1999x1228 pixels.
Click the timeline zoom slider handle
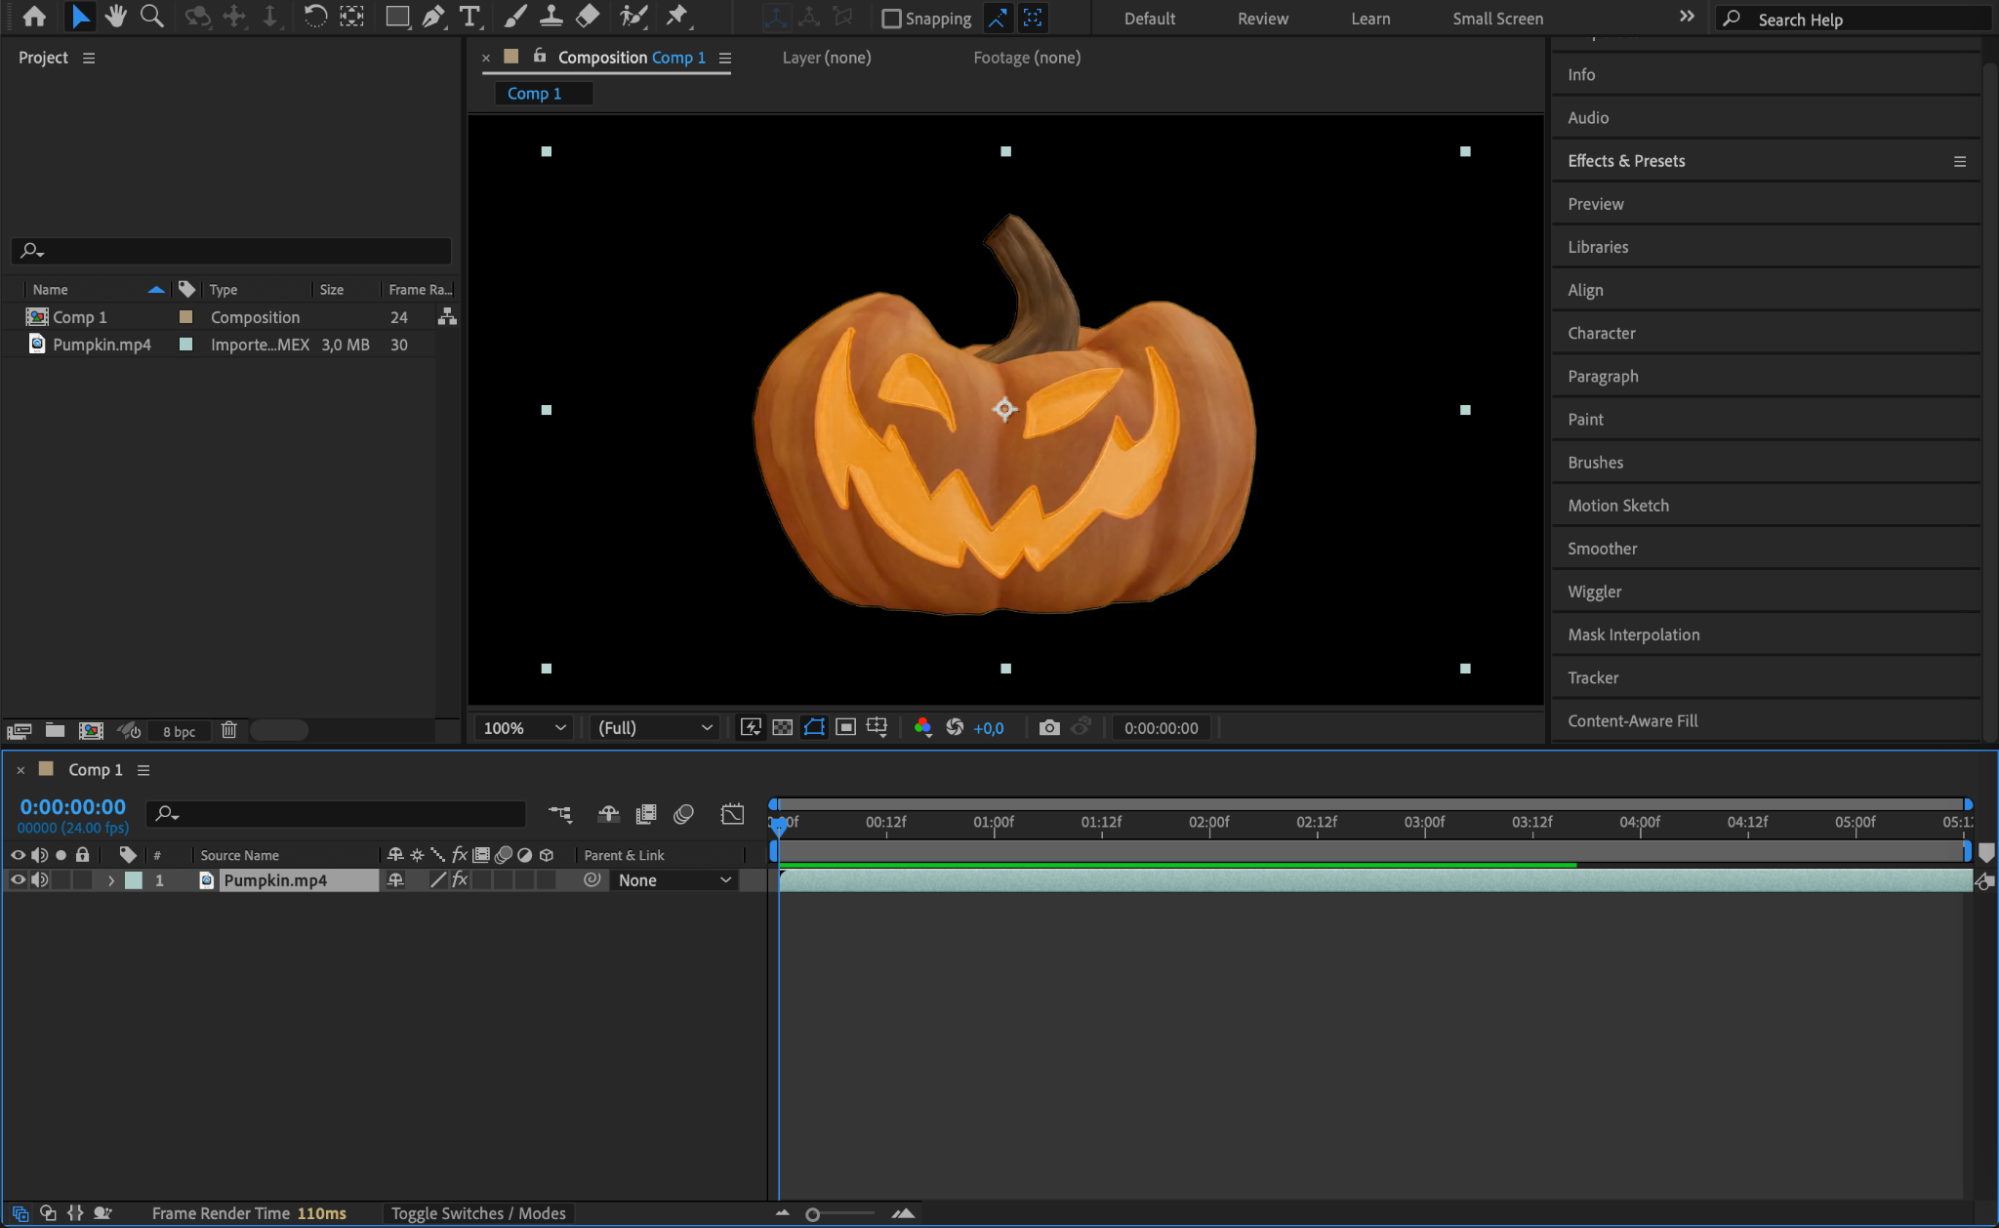[812, 1214]
